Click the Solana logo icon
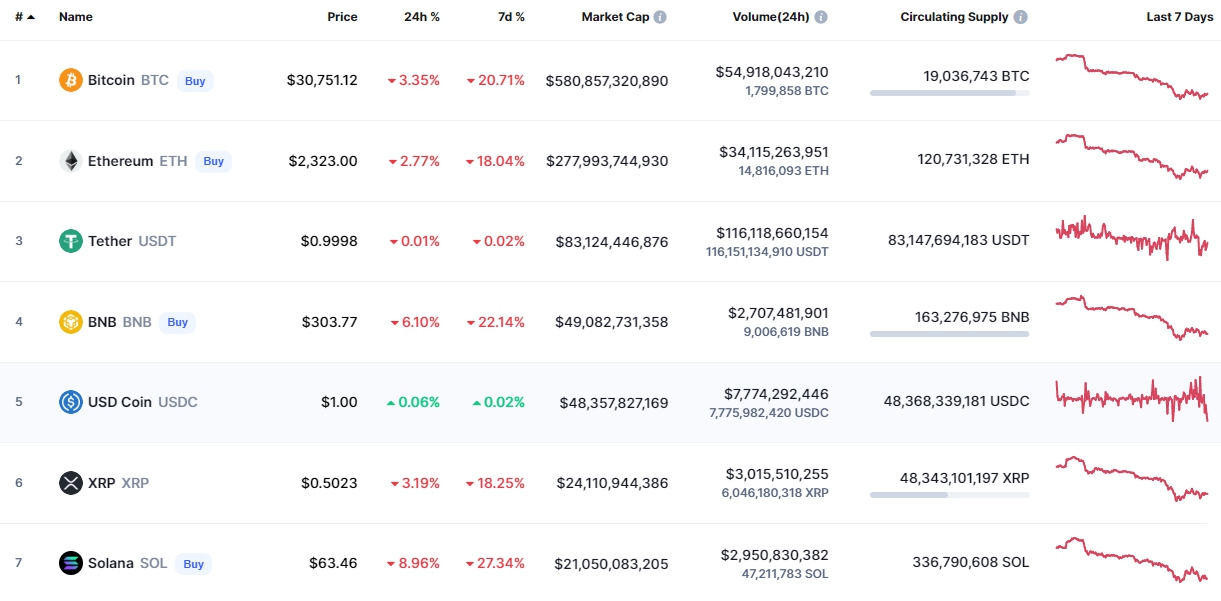 tap(71, 563)
